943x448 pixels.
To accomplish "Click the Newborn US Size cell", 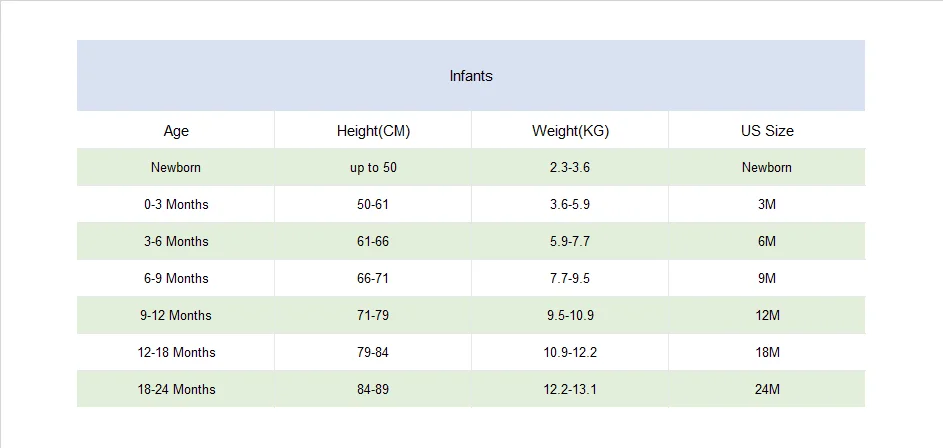I will tap(767, 167).
